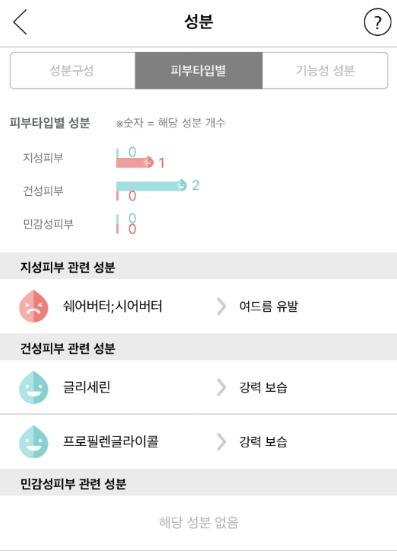Expand chevron in the 글리세린 row
397x551 pixels.
[x=221, y=388]
